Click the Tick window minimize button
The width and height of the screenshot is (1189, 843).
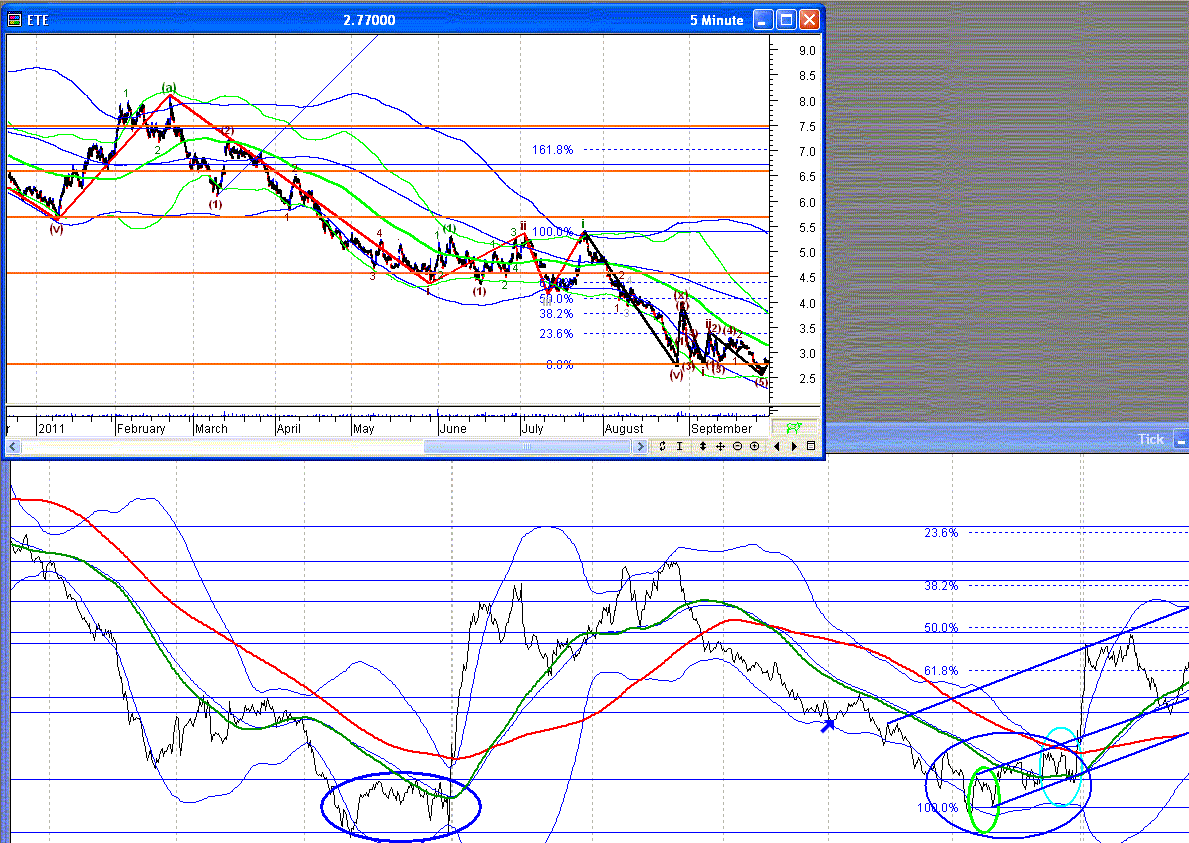1181,439
